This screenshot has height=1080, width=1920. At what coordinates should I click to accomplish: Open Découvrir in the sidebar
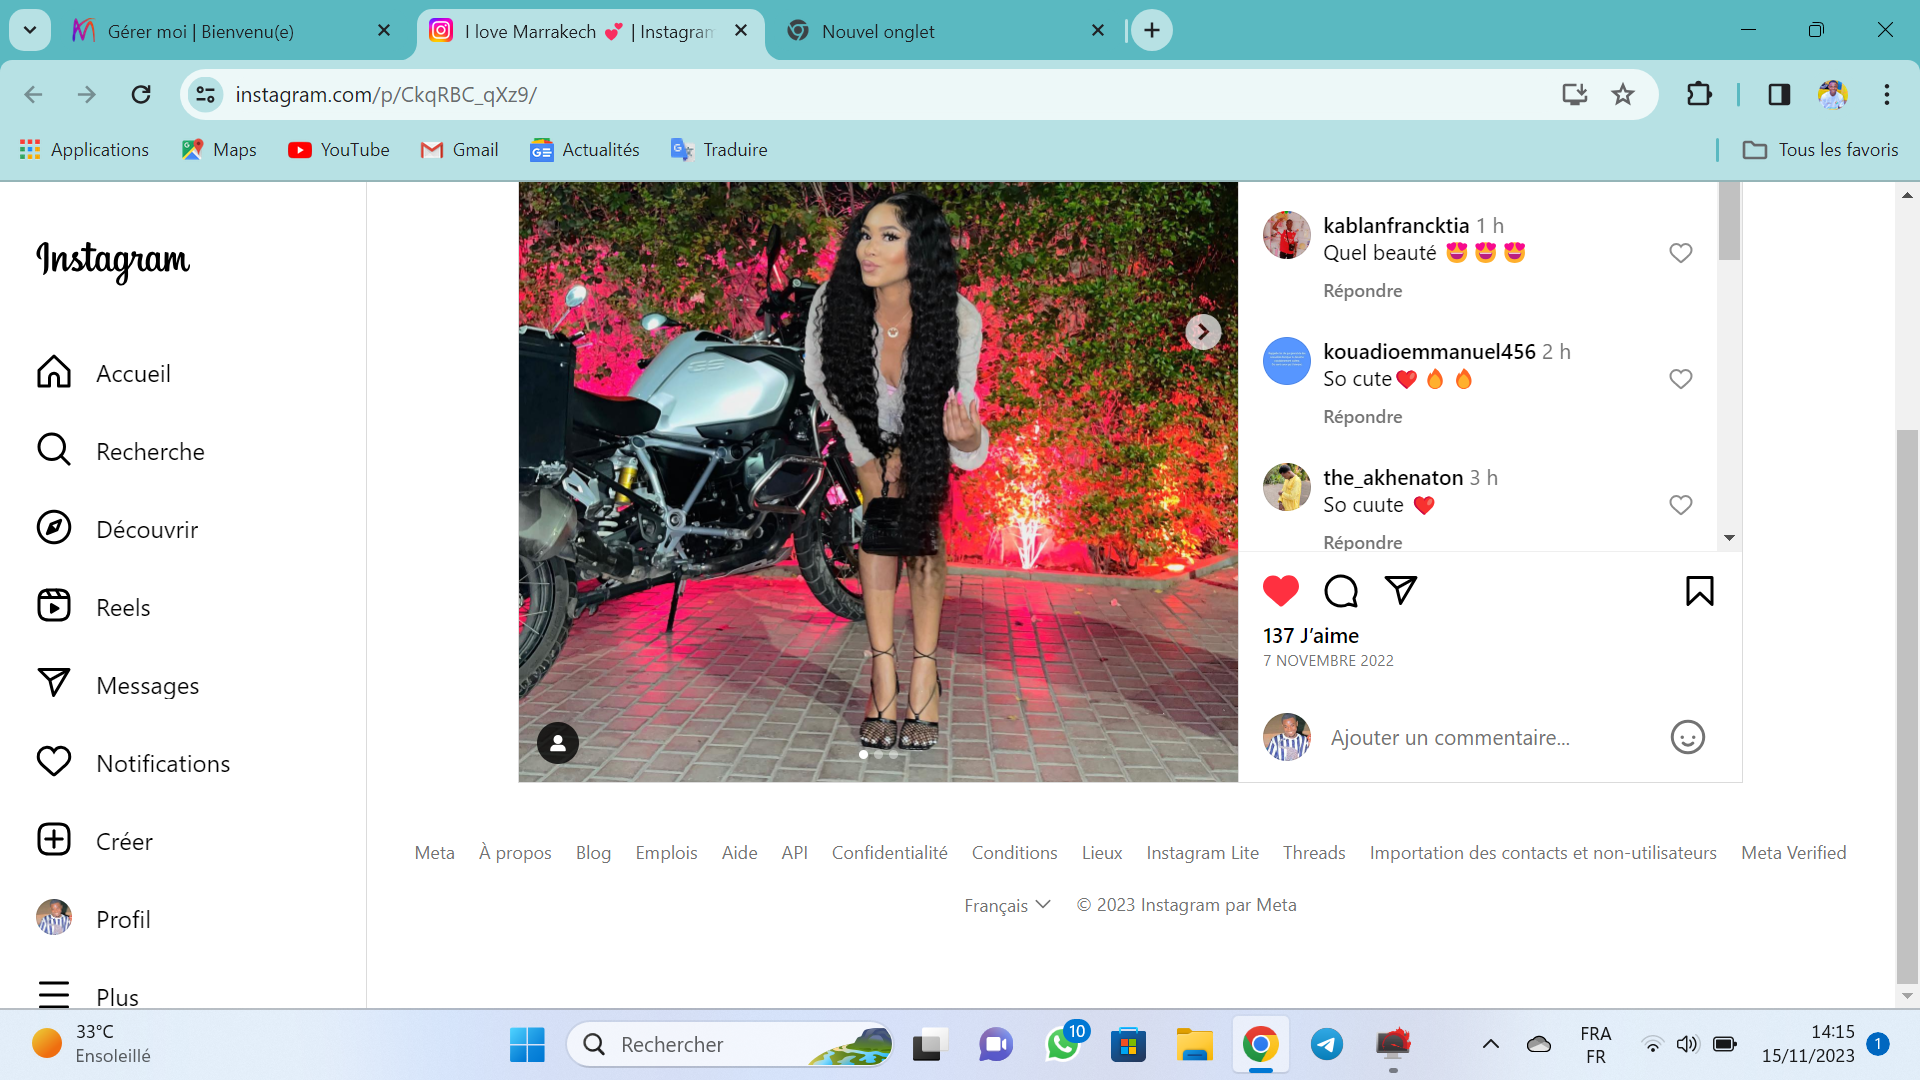pyautogui.click(x=147, y=529)
